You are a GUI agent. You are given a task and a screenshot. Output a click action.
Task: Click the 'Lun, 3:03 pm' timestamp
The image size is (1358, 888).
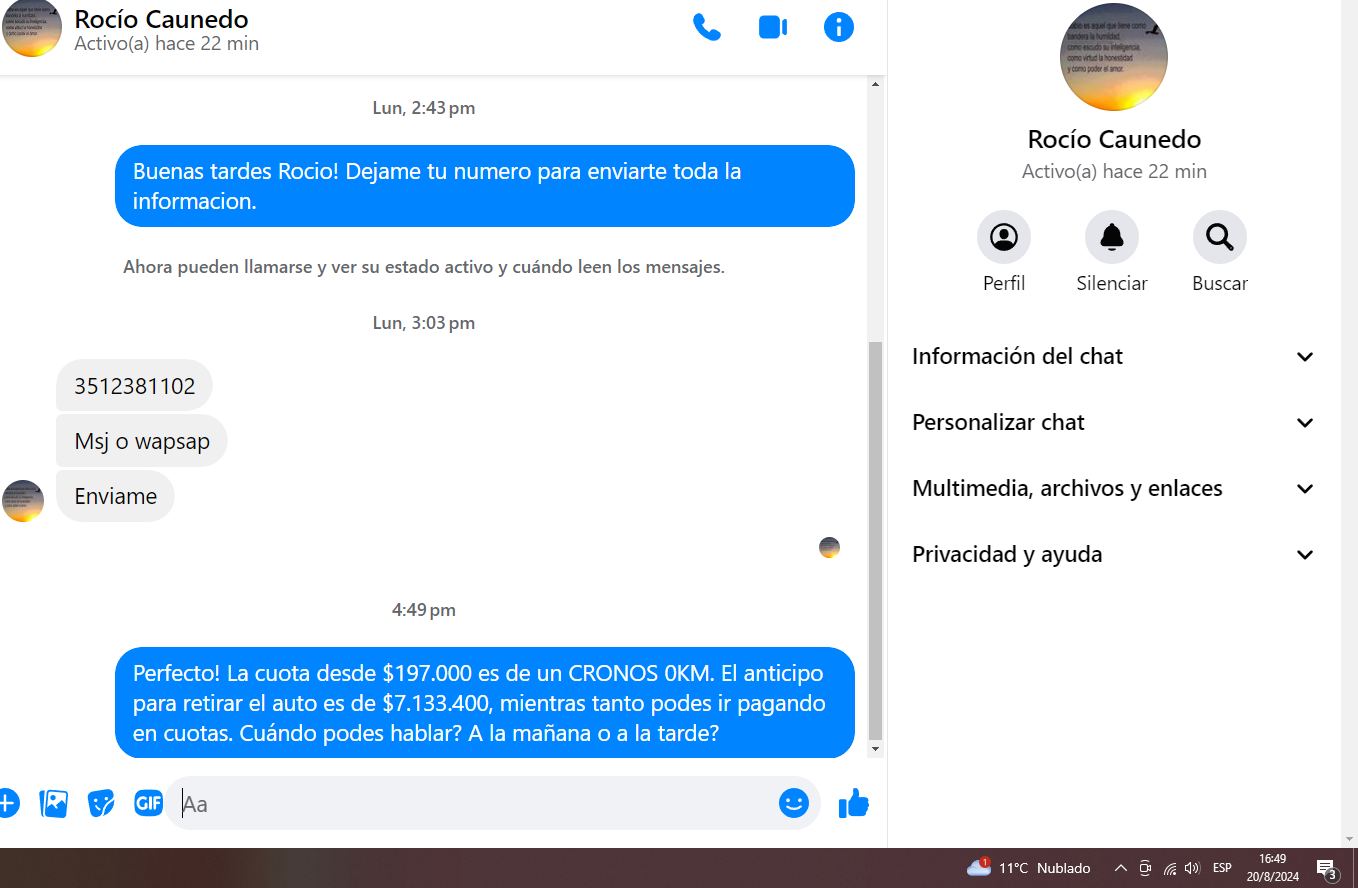pos(424,323)
